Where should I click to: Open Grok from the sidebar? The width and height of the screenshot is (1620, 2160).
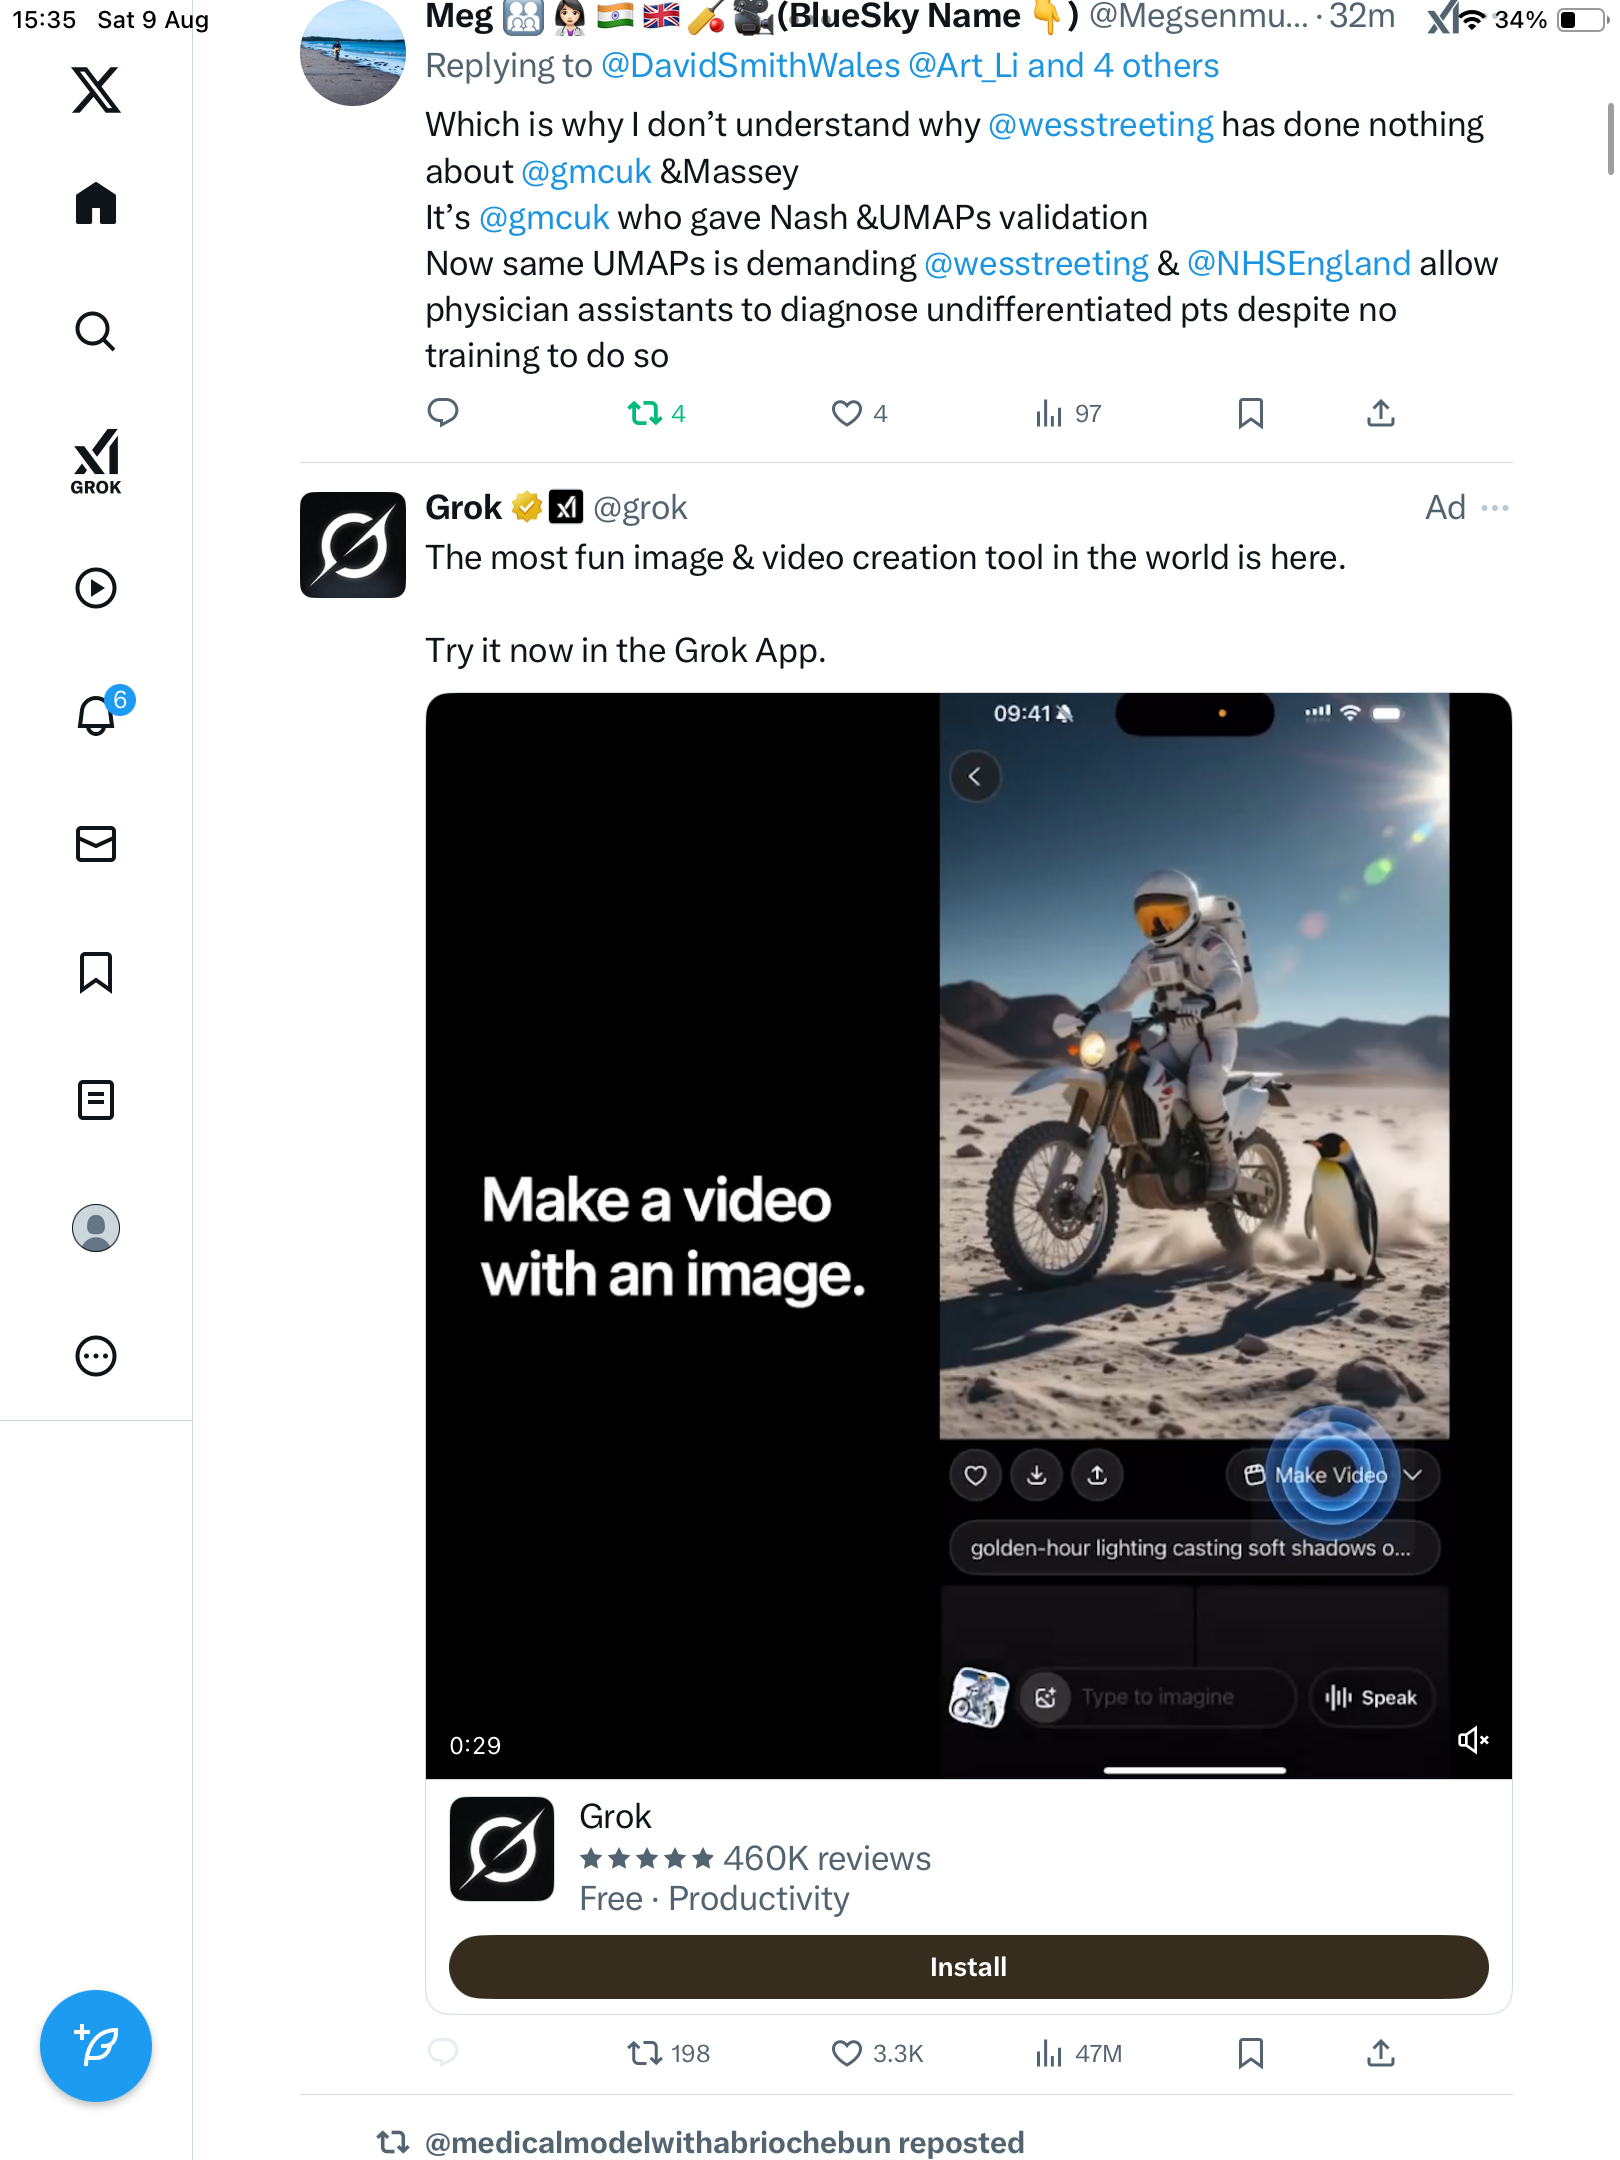[96, 461]
